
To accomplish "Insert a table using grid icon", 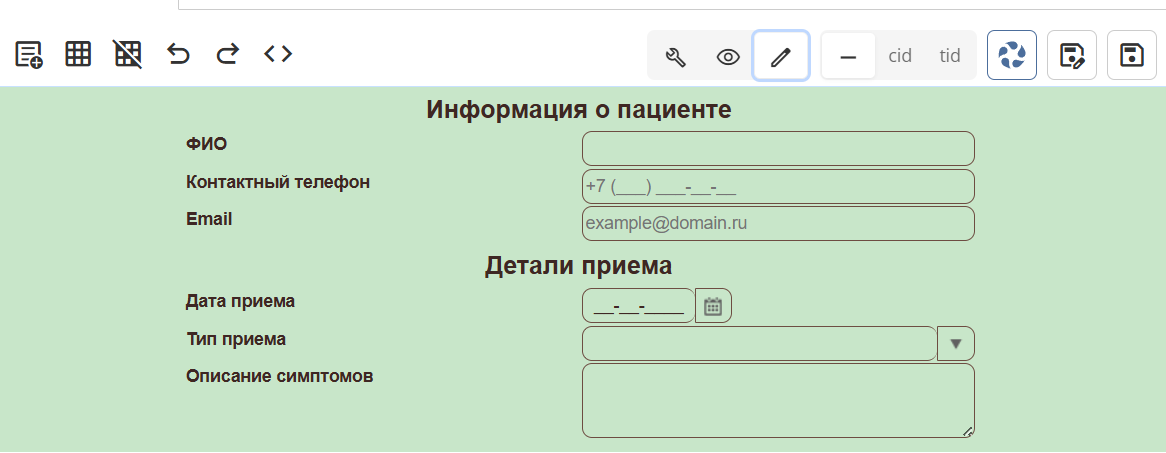I will pyautogui.click(x=78, y=54).
